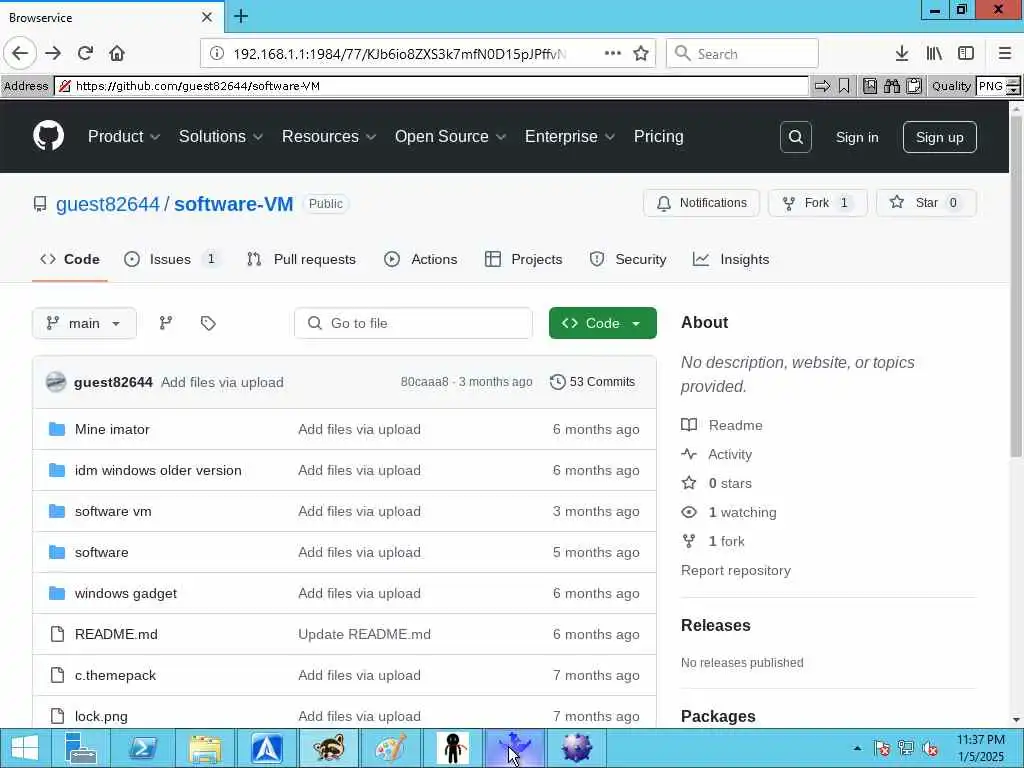Expand the Solutions menu
Viewport: 1024px width, 768px height.
point(221,136)
